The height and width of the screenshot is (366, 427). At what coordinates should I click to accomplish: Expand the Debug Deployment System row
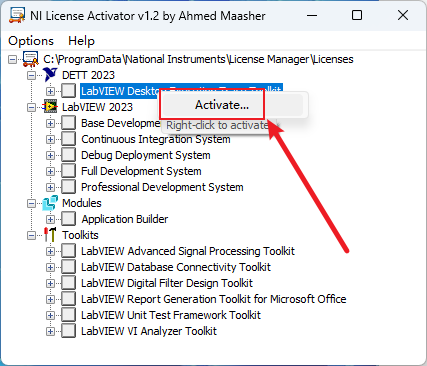pyautogui.click(x=50, y=155)
